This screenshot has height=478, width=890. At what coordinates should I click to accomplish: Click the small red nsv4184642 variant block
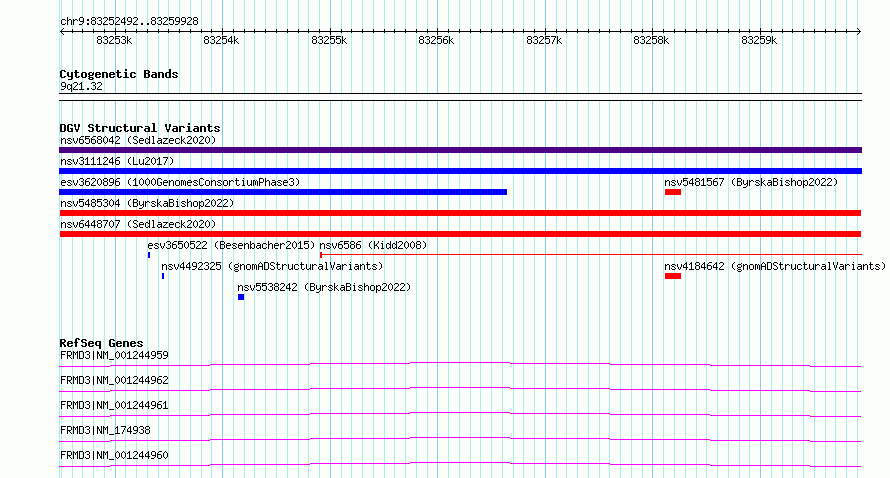pos(673,276)
